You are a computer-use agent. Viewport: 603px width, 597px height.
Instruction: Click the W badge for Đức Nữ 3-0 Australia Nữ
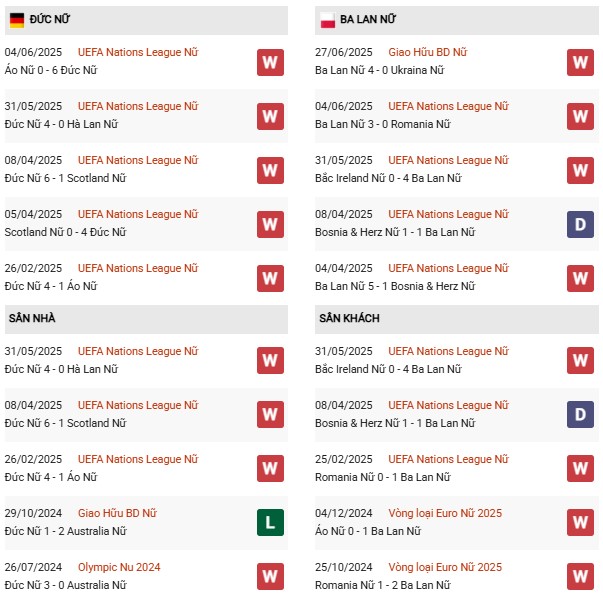point(270,577)
